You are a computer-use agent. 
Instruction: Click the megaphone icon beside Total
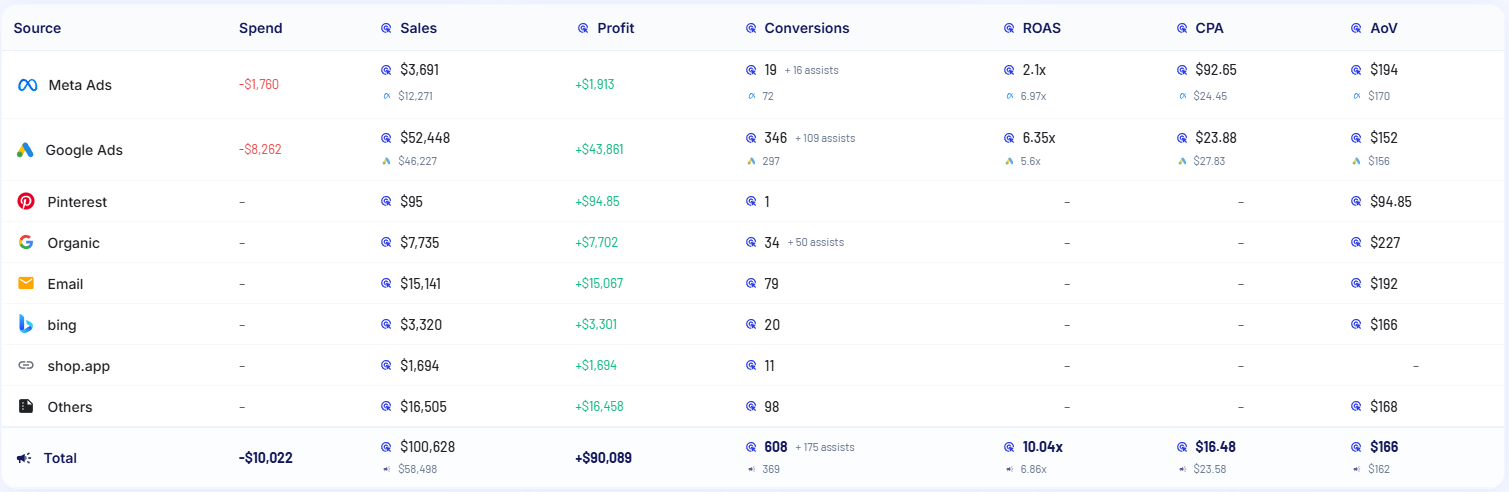click(24, 458)
